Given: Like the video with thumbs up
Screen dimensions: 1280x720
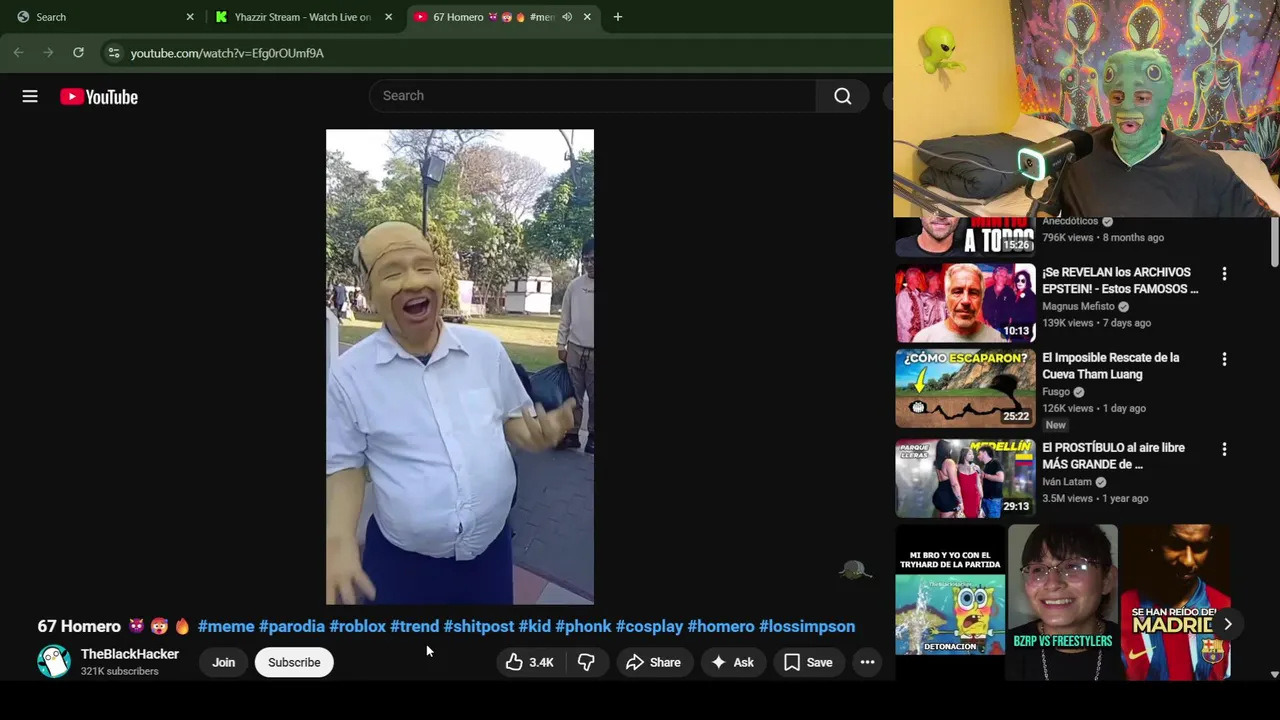Looking at the screenshot, I should tap(530, 662).
